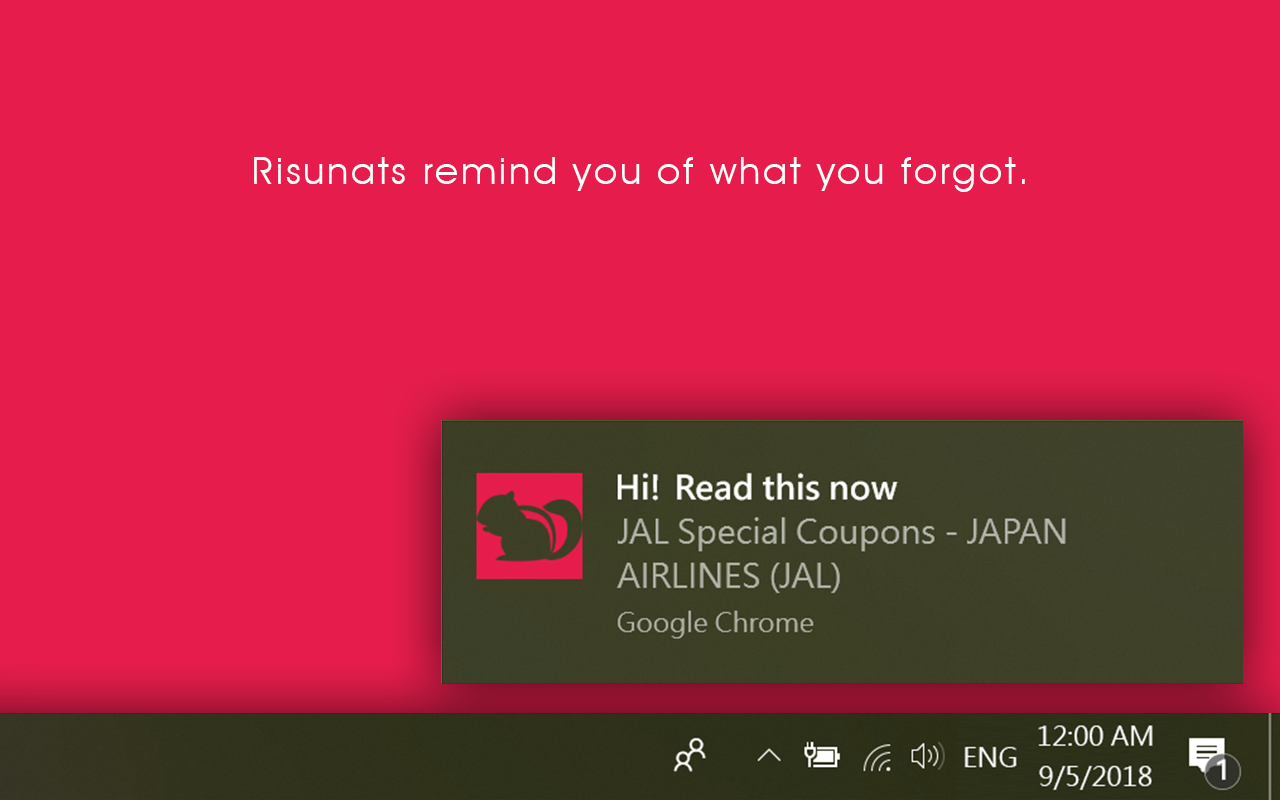Open the clock showing 12:00 AM

pyautogui.click(x=1095, y=756)
